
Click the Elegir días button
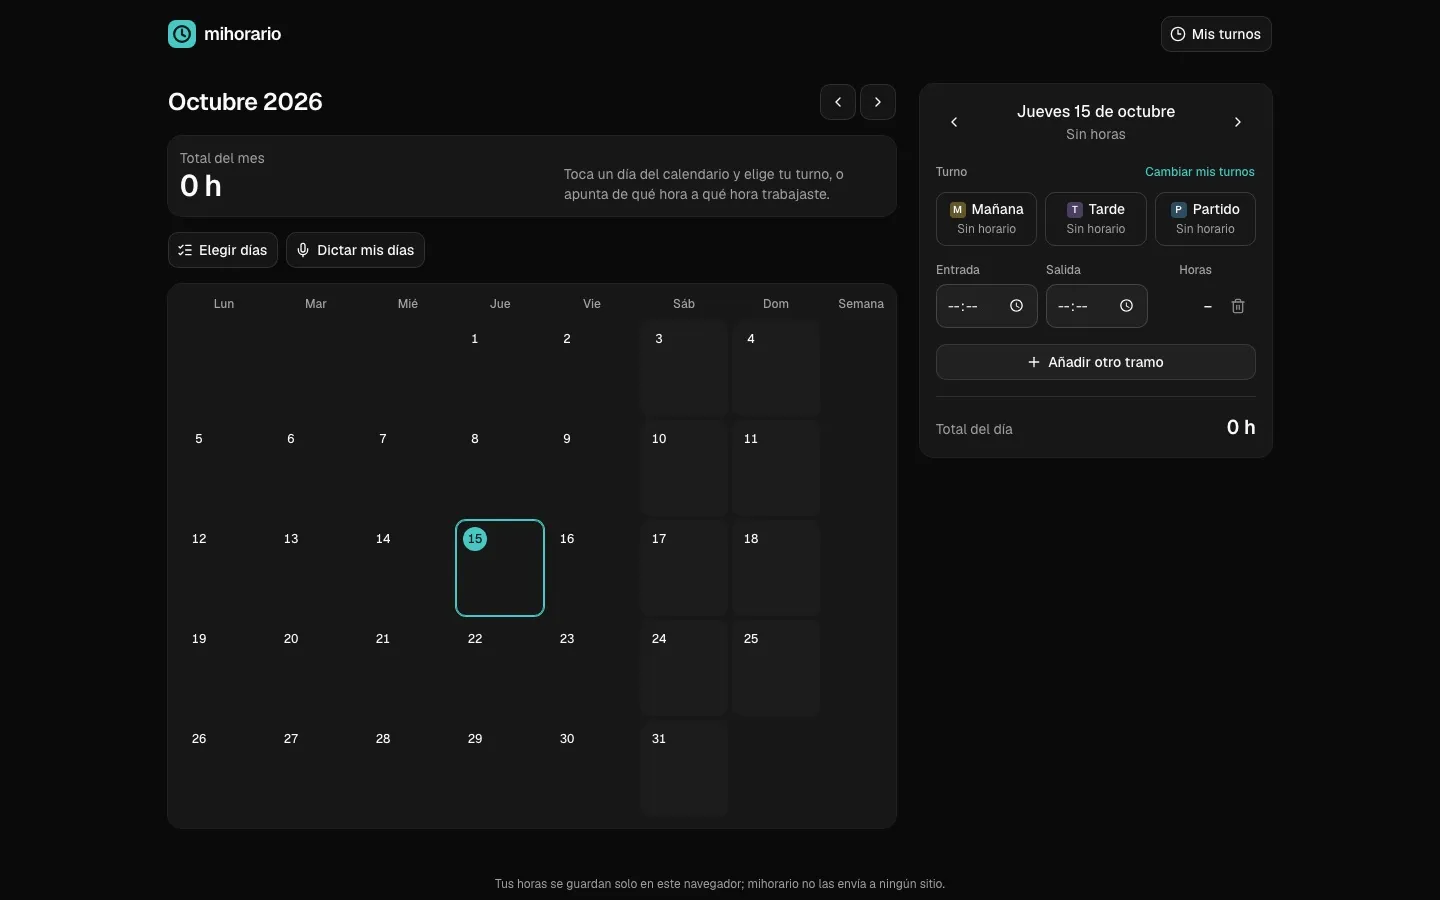(223, 250)
